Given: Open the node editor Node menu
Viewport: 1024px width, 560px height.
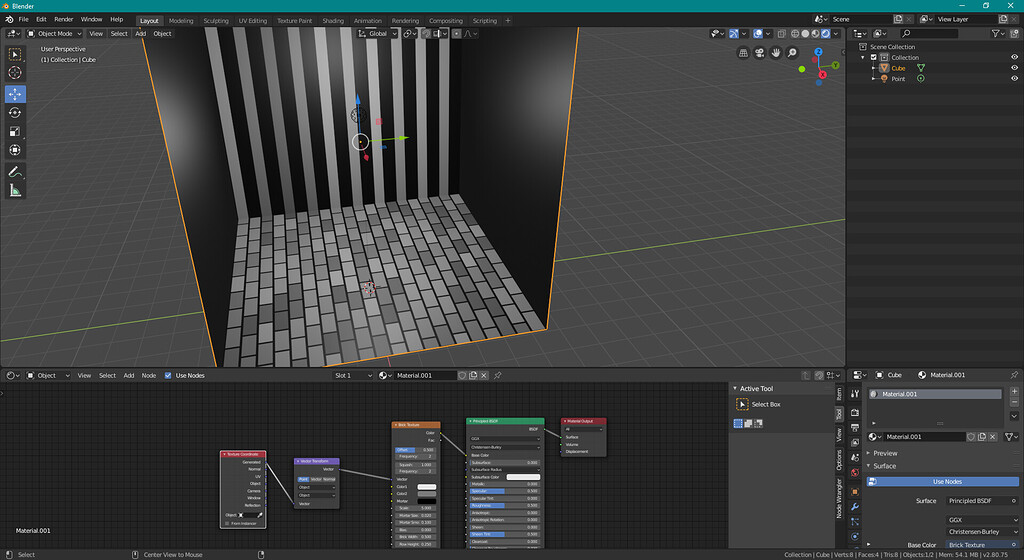Looking at the screenshot, I should pos(149,375).
